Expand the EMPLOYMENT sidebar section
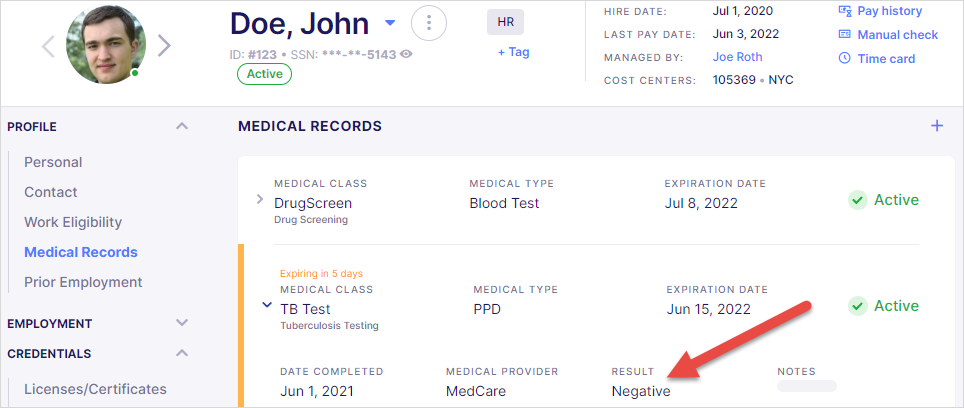 181,323
